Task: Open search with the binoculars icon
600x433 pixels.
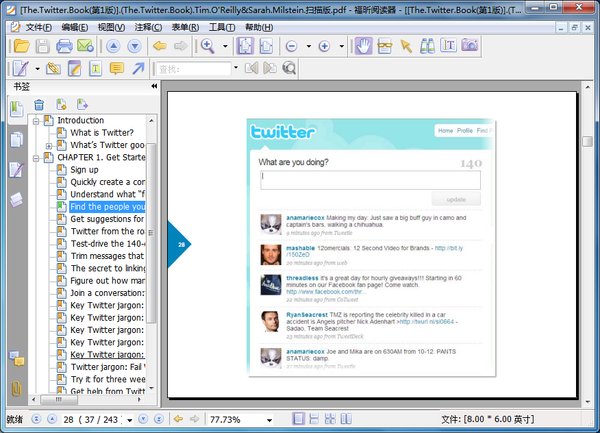Action: [x=427, y=46]
